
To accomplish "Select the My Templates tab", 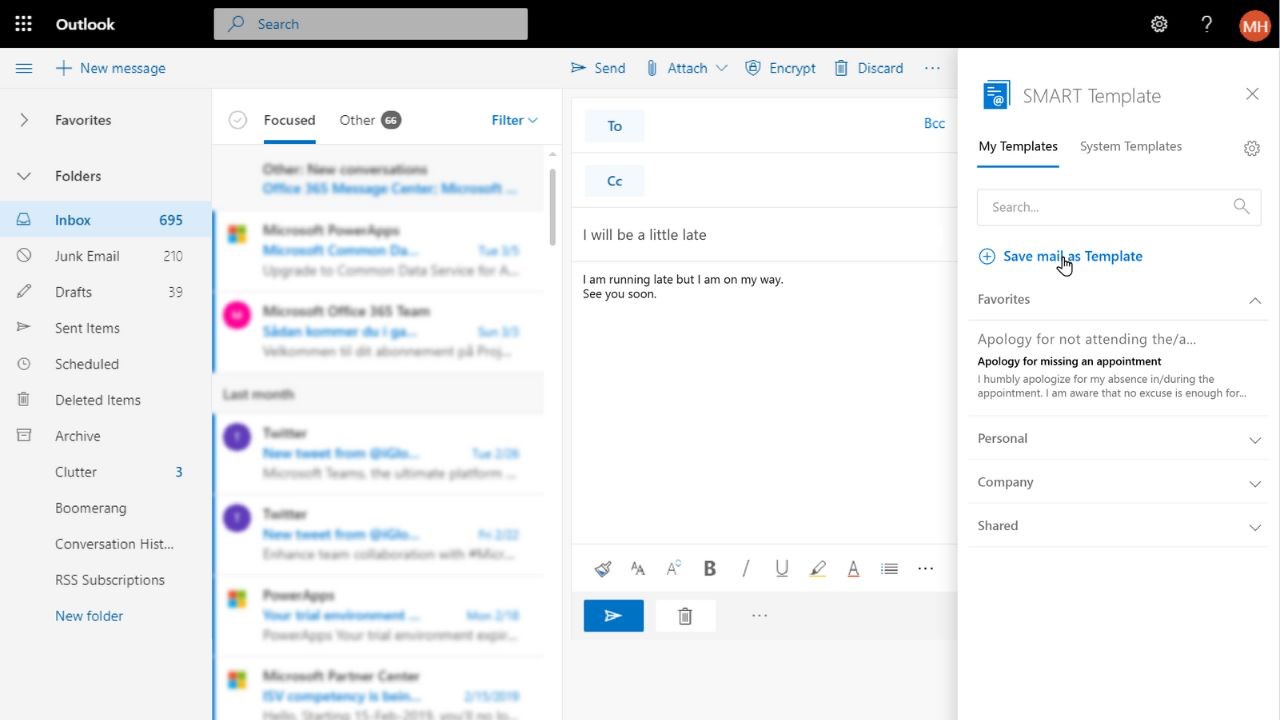I will tap(1018, 146).
